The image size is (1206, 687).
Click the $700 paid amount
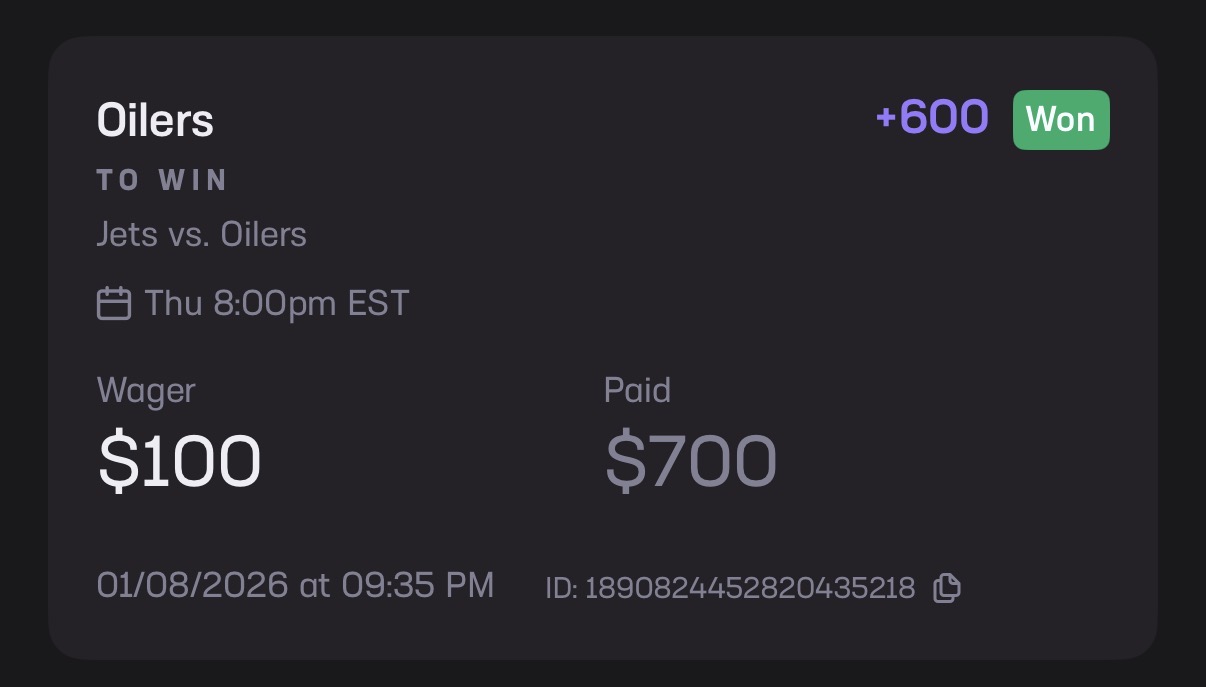click(x=691, y=462)
